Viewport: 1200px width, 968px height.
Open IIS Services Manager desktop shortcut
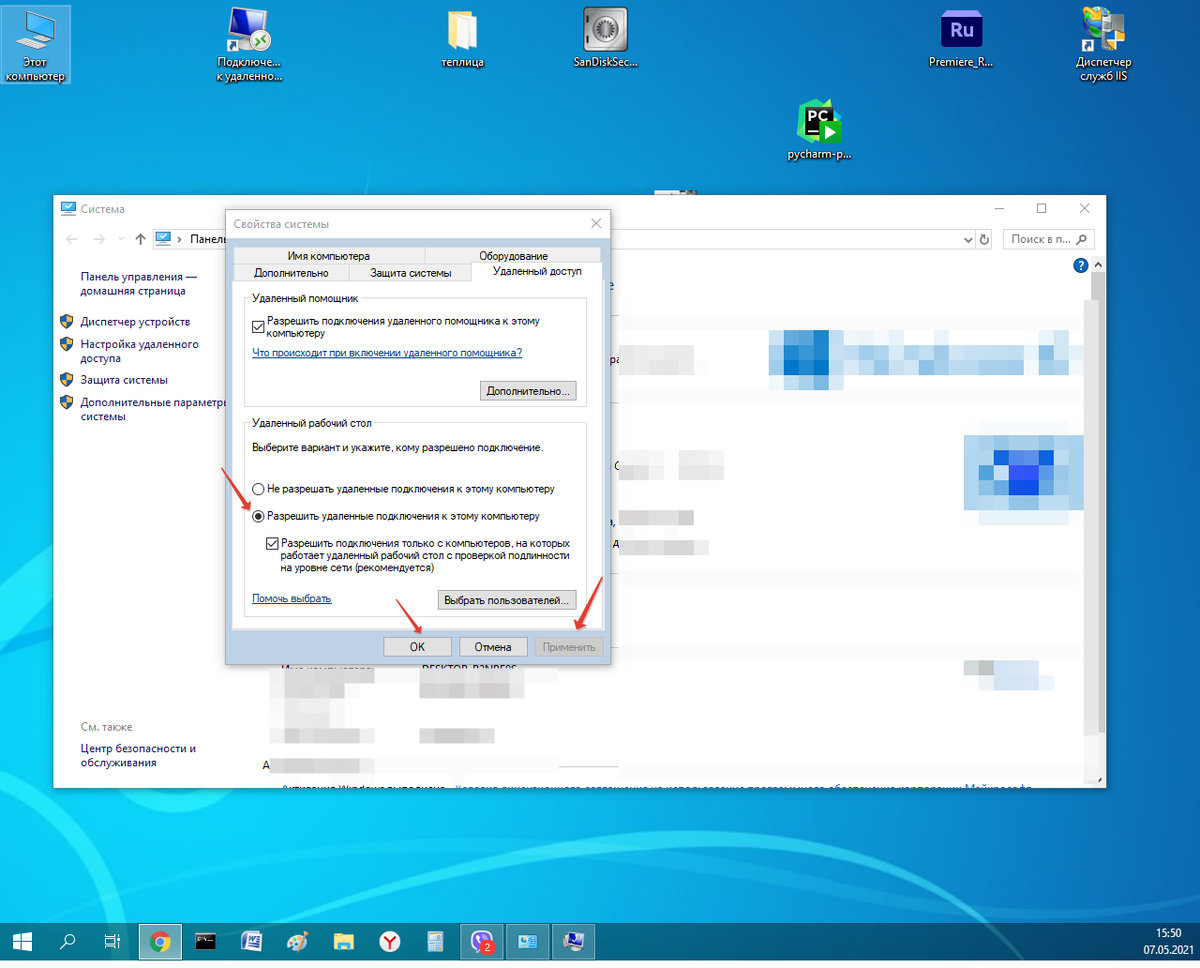pyautogui.click(x=1103, y=45)
